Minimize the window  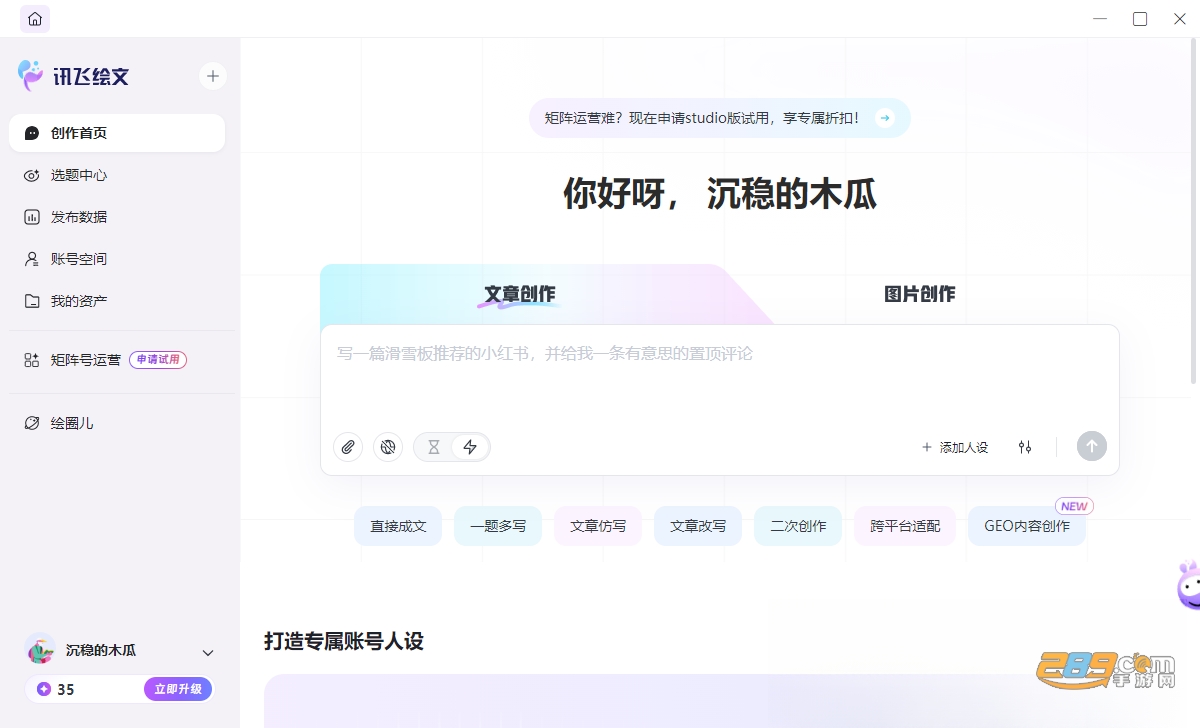(x=1100, y=19)
